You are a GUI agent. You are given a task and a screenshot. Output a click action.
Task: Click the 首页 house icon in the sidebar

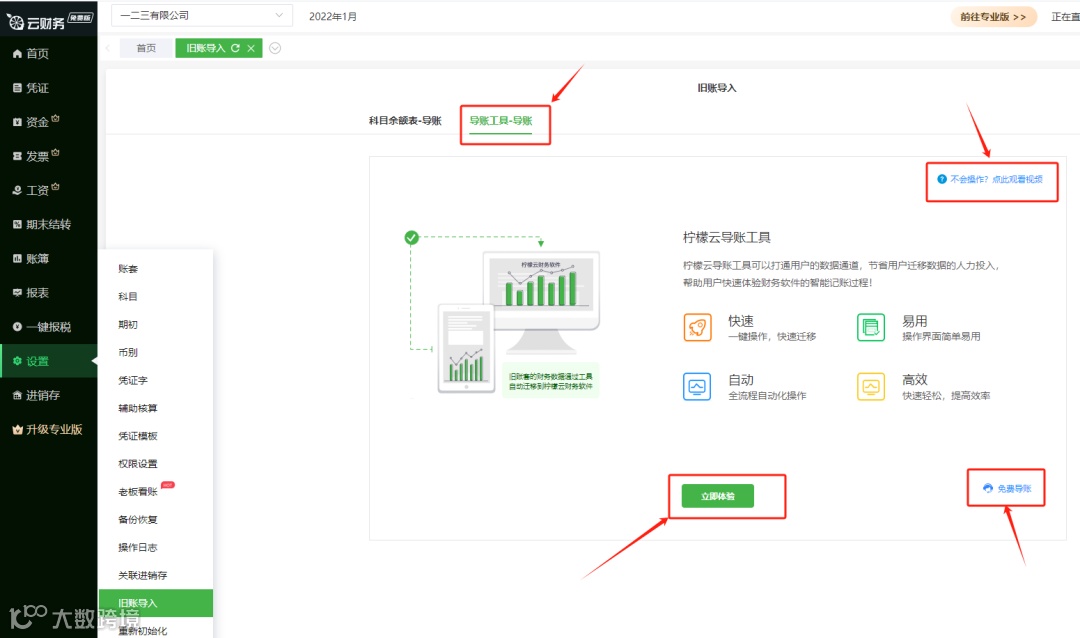click(x=17, y=54)
